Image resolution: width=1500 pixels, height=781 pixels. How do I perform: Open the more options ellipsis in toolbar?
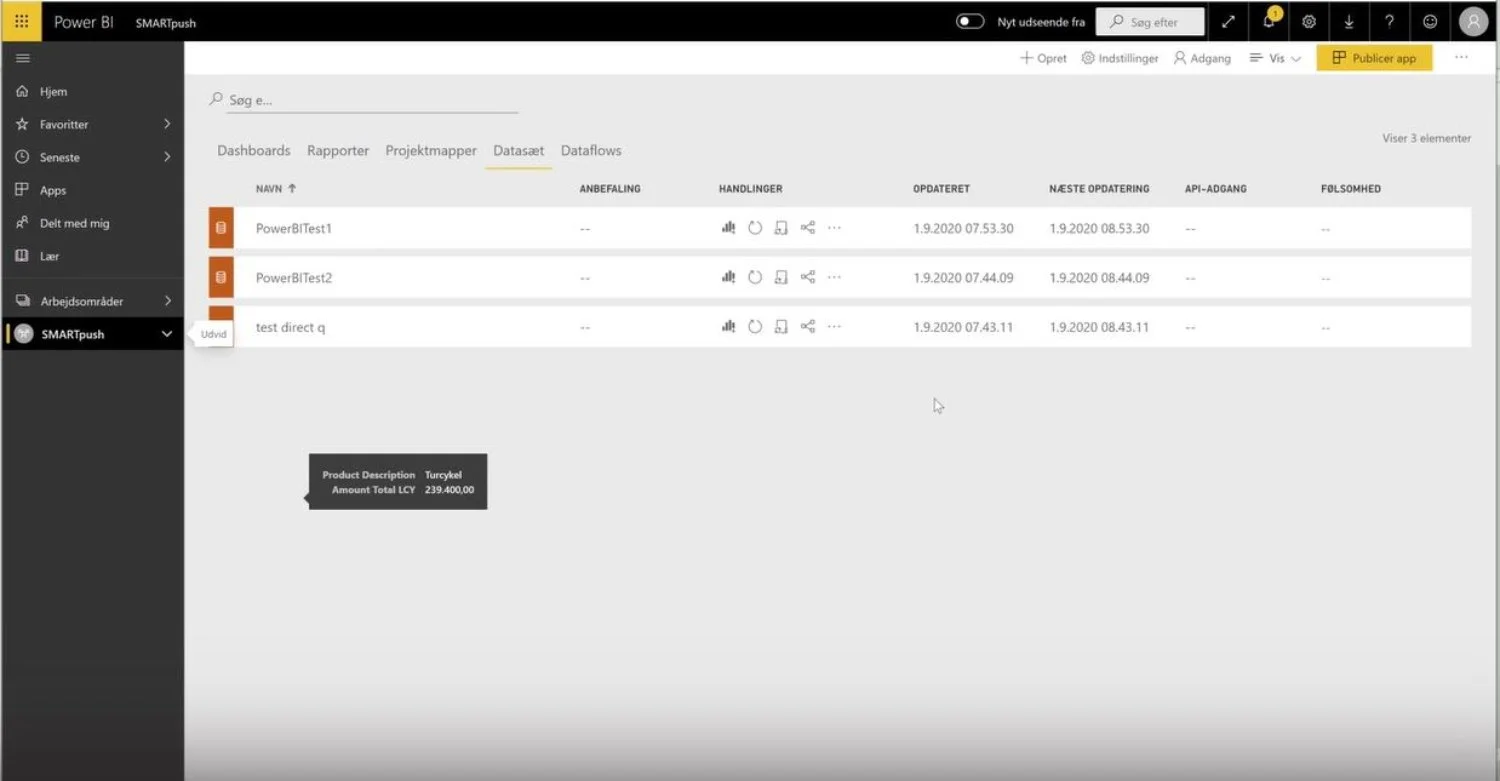[x=1462, y=58]
